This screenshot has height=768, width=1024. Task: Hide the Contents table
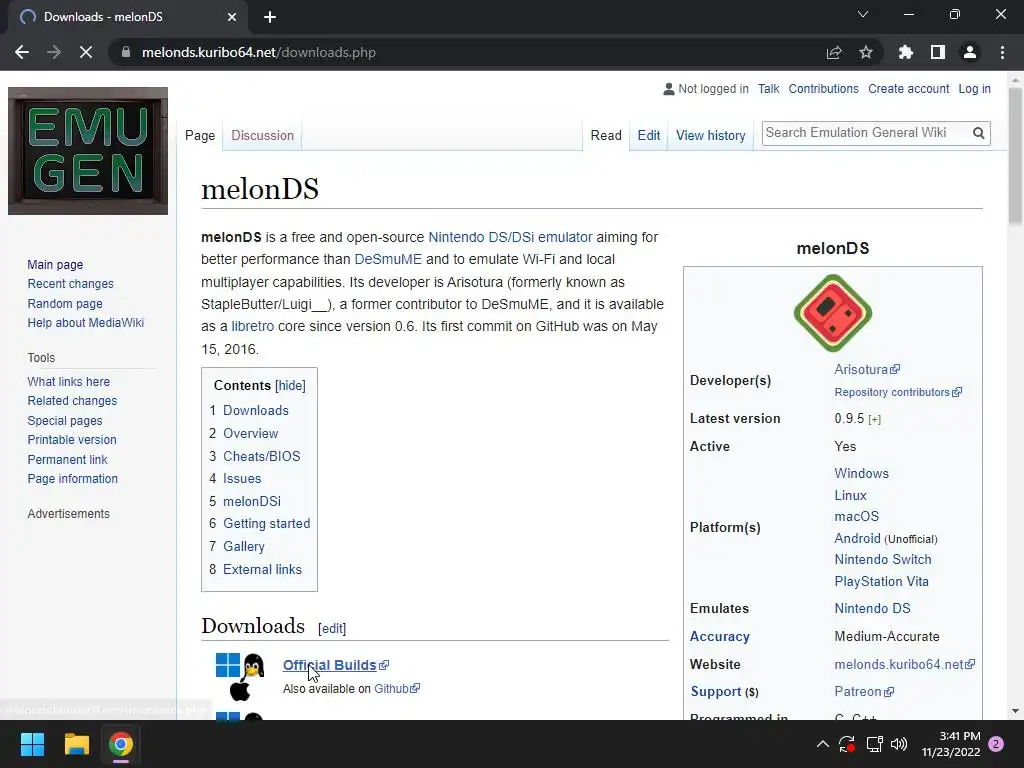pos(290,385)
